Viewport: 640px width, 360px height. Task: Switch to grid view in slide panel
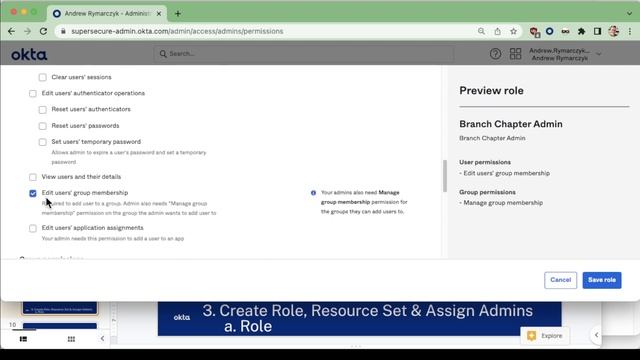coord(71,339)
